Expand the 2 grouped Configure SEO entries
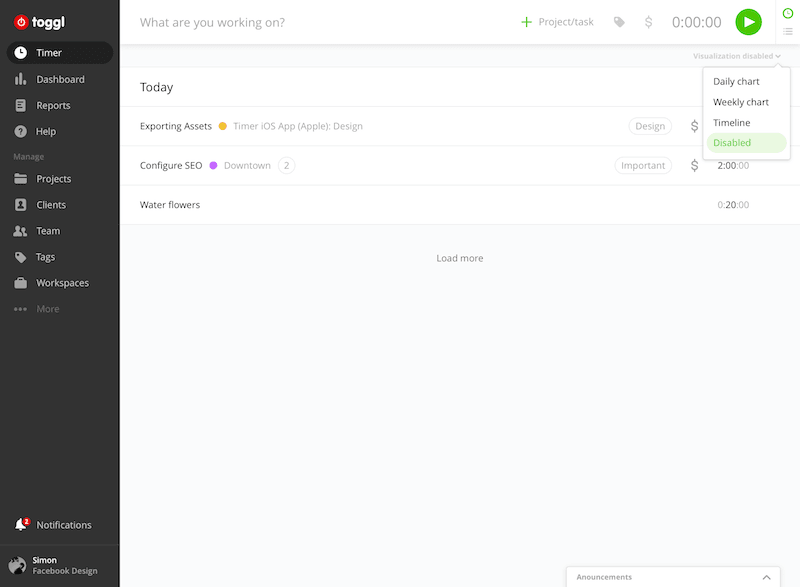The height and width of the screenshot is (587, 800). tap(286, 165)
